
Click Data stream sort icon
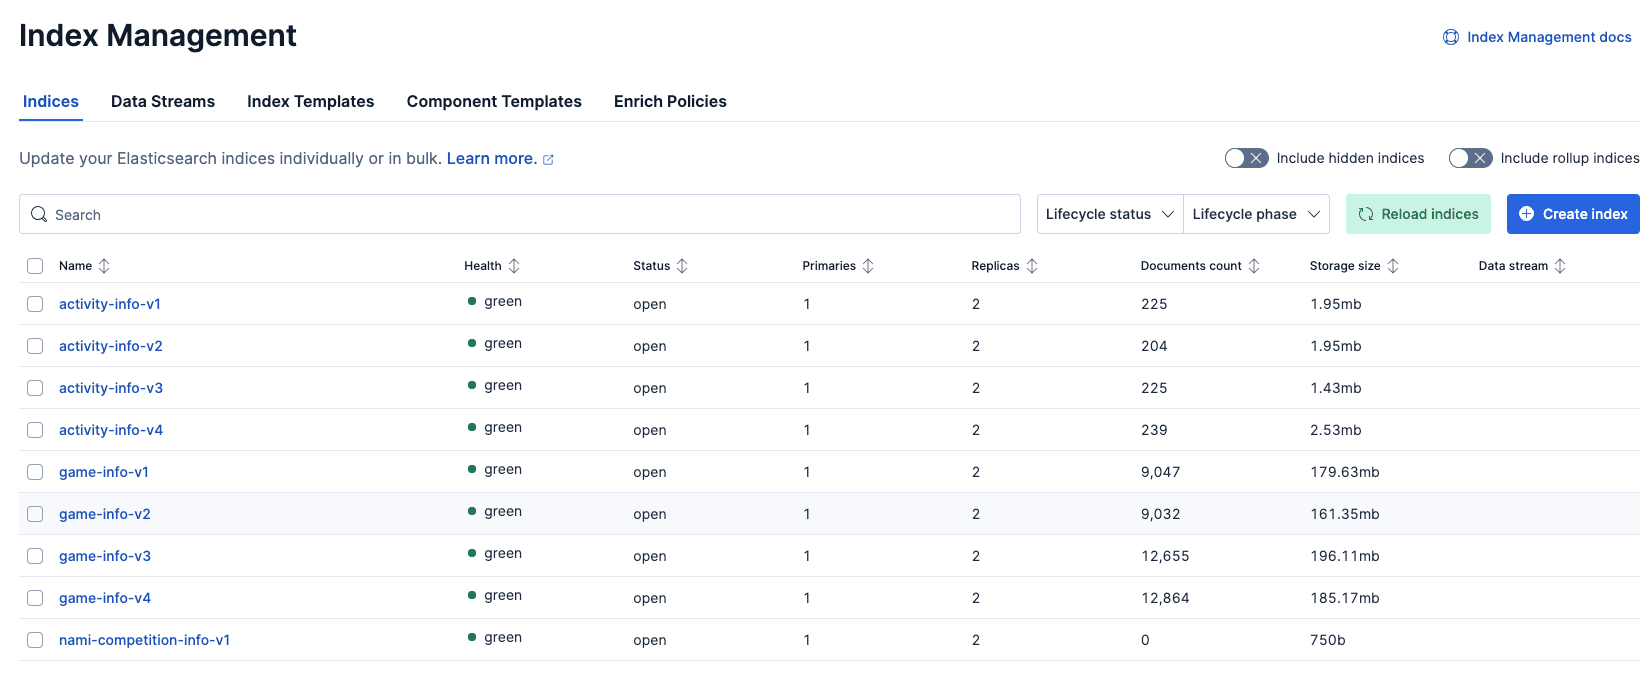point(1560,266)
